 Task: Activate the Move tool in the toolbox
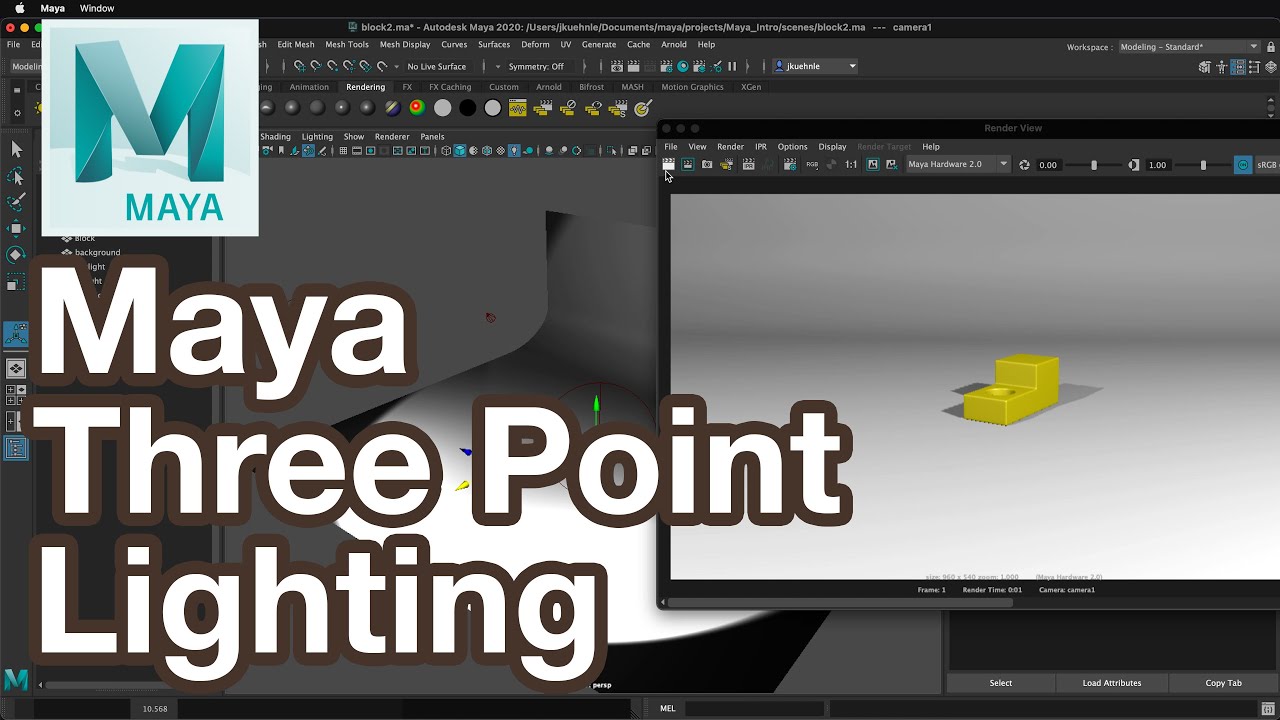click(x=16, y=228)
